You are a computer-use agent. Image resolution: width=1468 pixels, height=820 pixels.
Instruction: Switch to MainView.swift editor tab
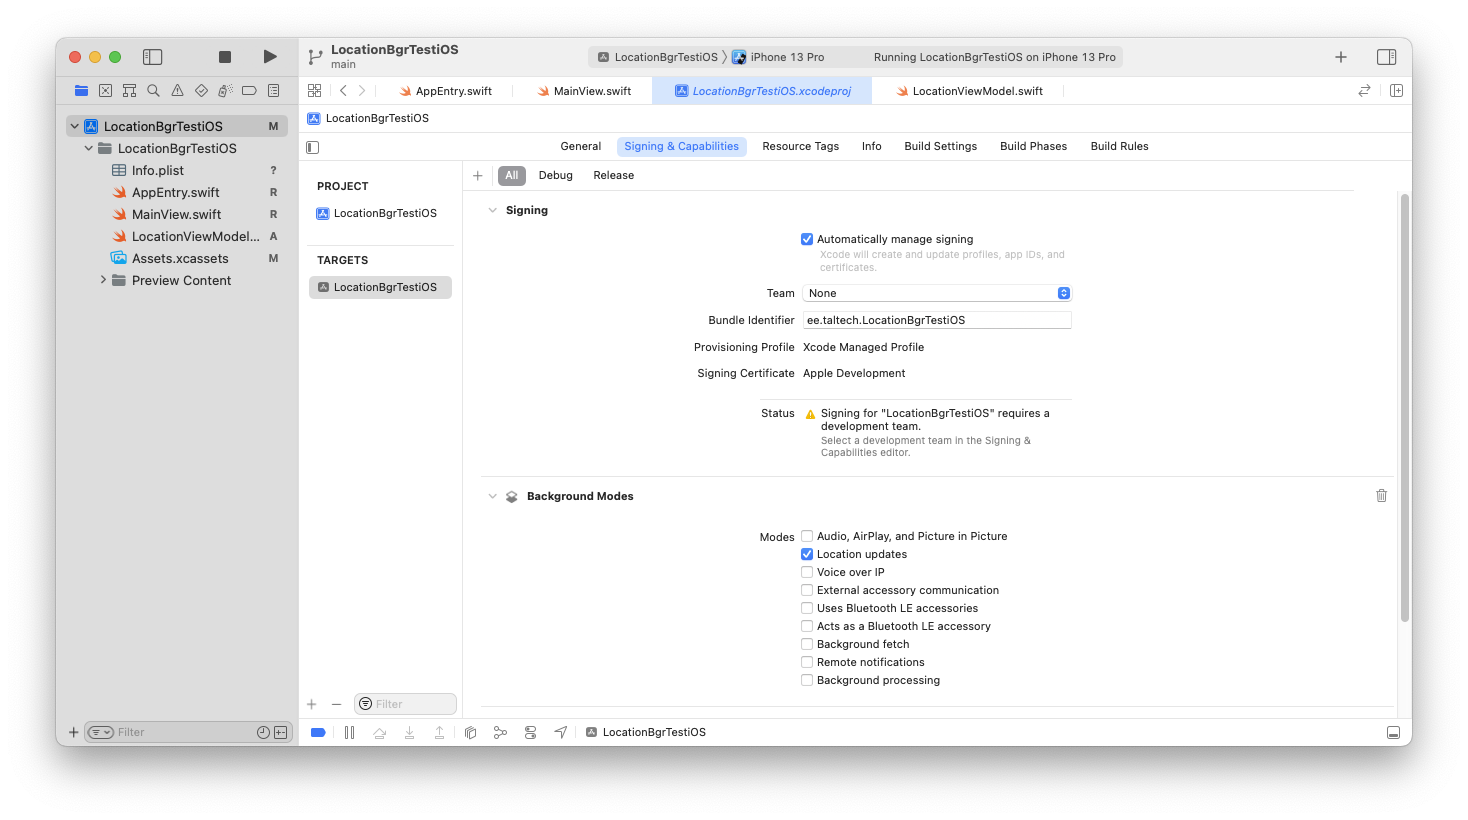(584, 91)
